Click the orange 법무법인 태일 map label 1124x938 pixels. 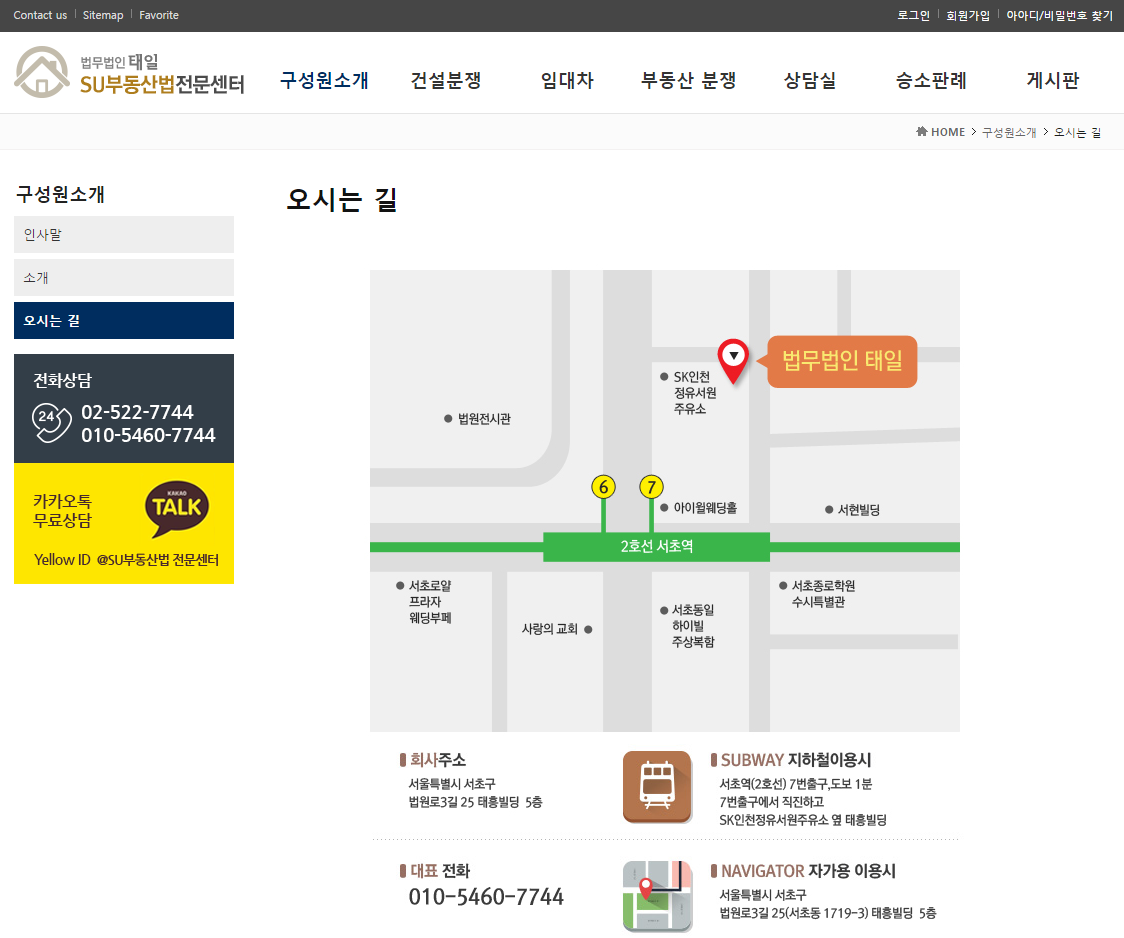point(842,361)
